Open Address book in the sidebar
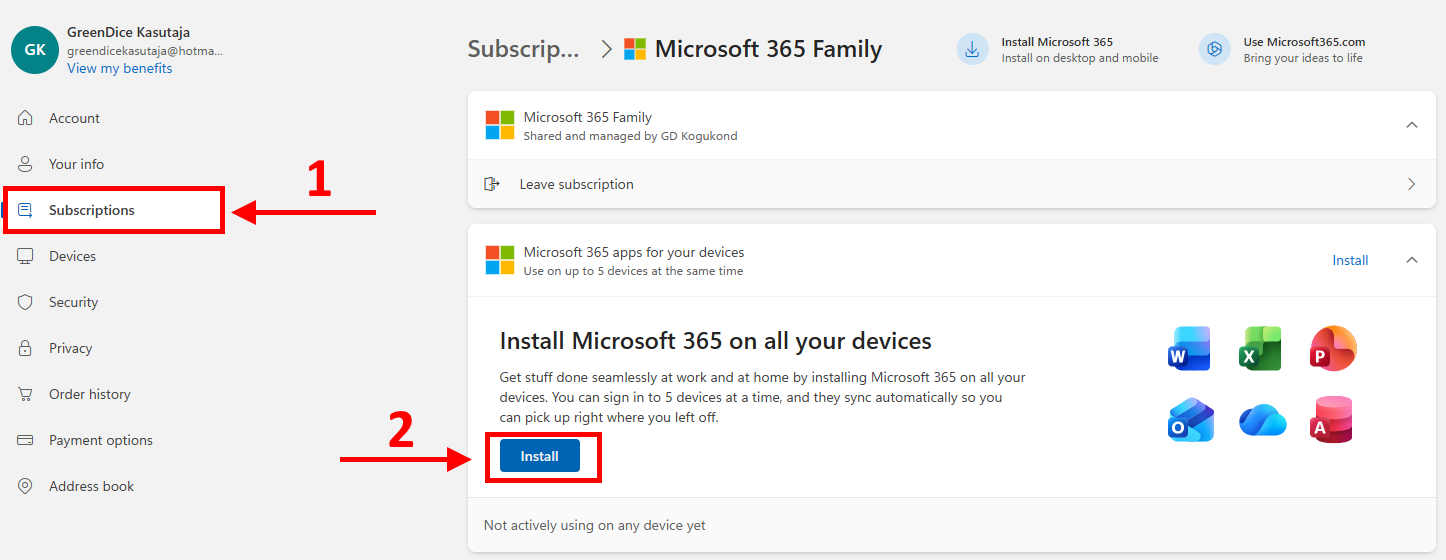 [x=91, y=486]
